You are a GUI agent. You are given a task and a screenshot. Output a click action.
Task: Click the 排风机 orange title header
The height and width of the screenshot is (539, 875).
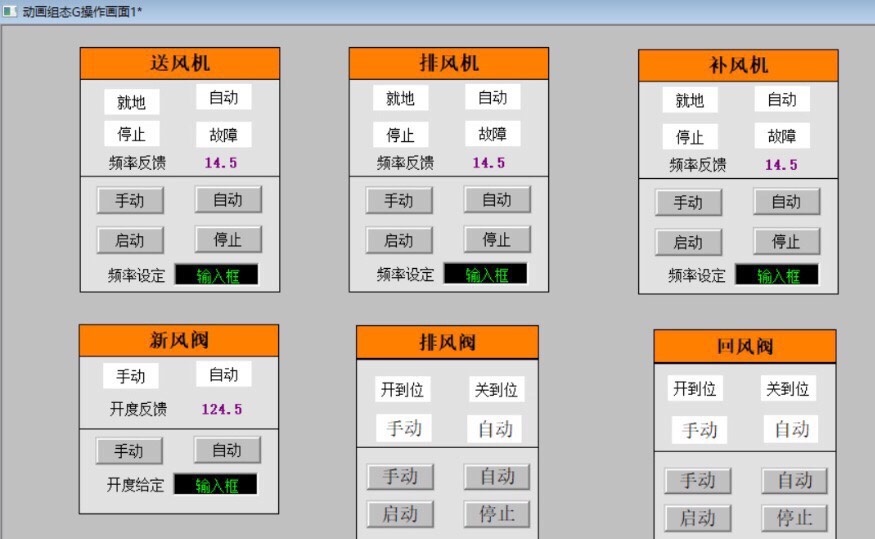coord(449,63)
